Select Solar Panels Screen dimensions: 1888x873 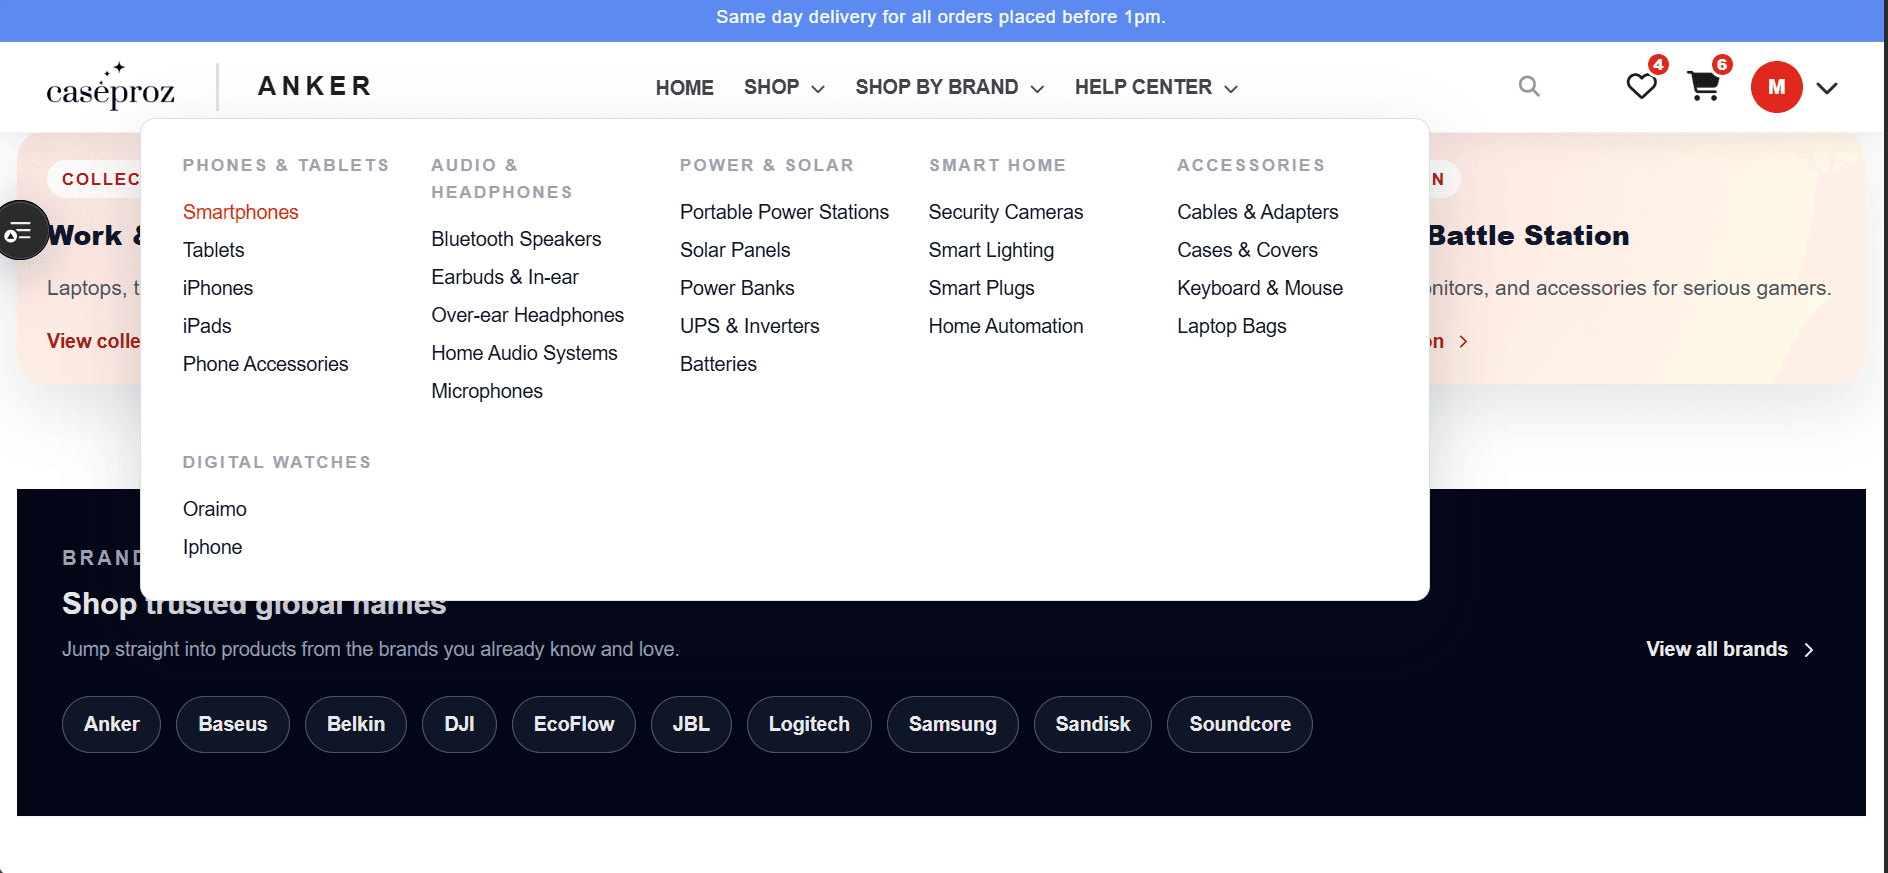click(735, 250)
